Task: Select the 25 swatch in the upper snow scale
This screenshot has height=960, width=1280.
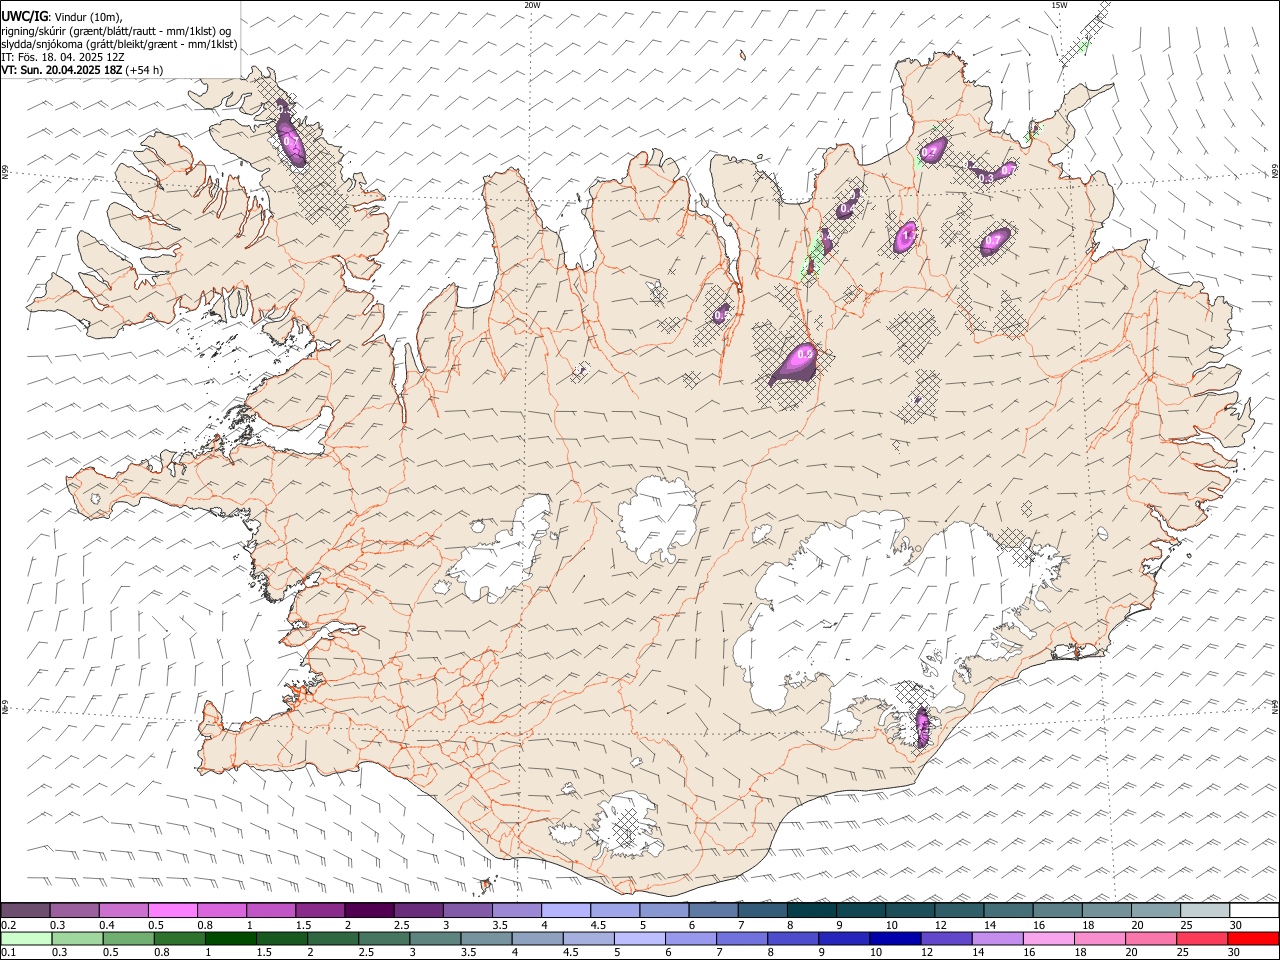Action: point(1205,910)
